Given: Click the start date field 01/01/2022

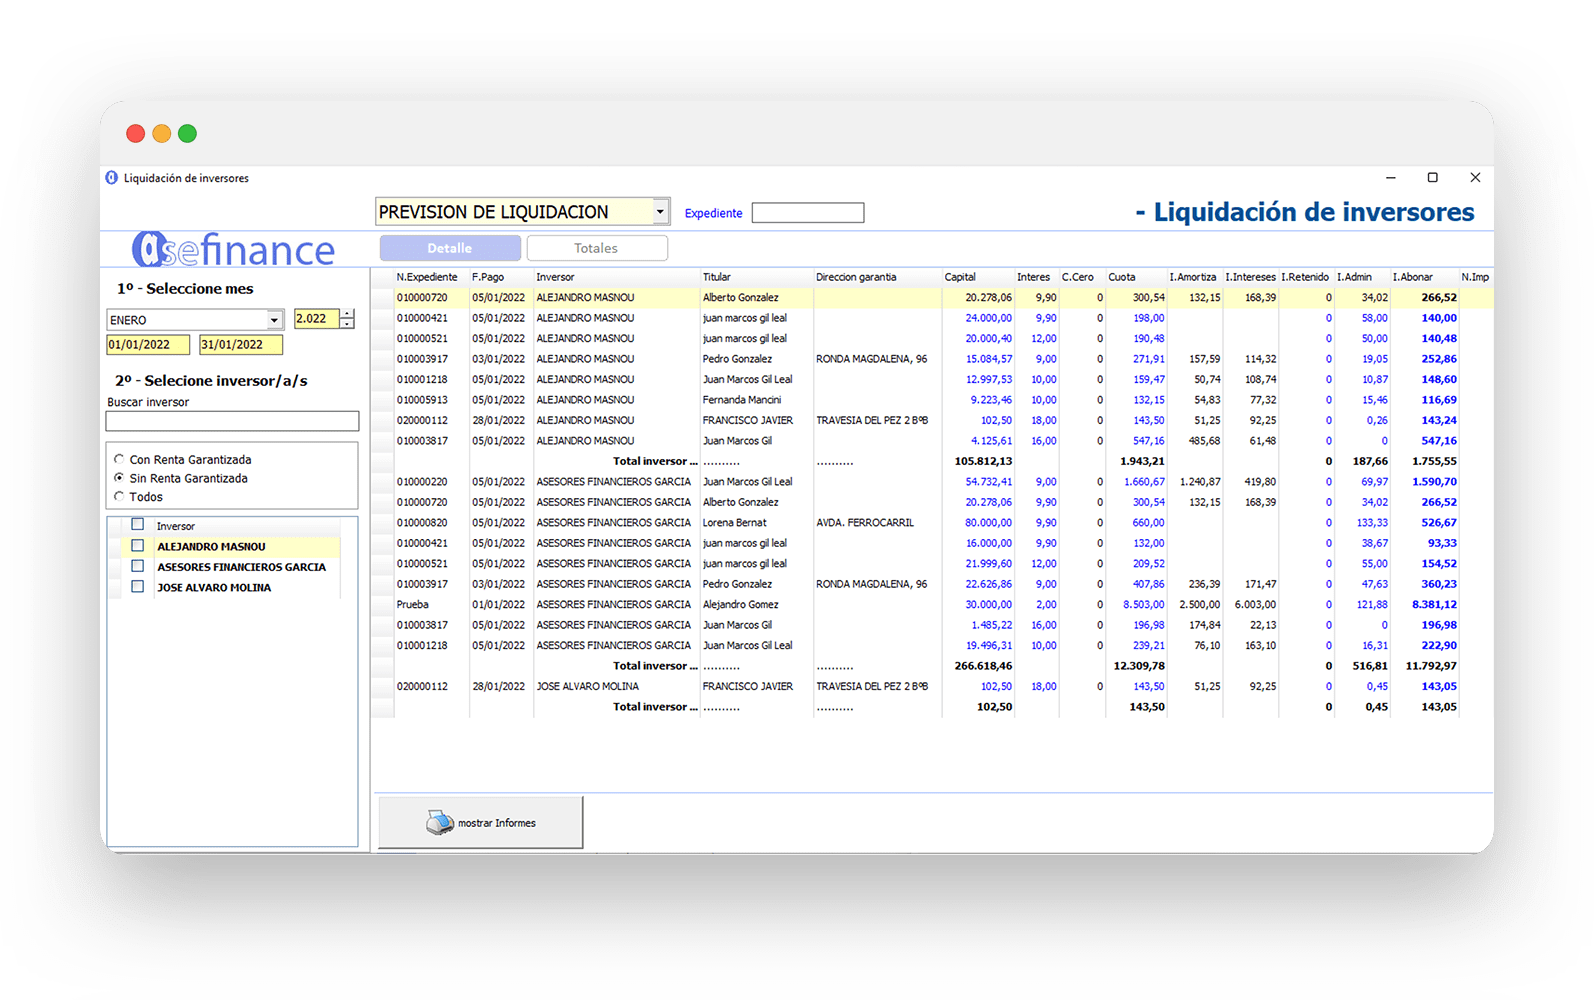Looking at the screenshot, I should pyautogui.click(x=148, y=345).
